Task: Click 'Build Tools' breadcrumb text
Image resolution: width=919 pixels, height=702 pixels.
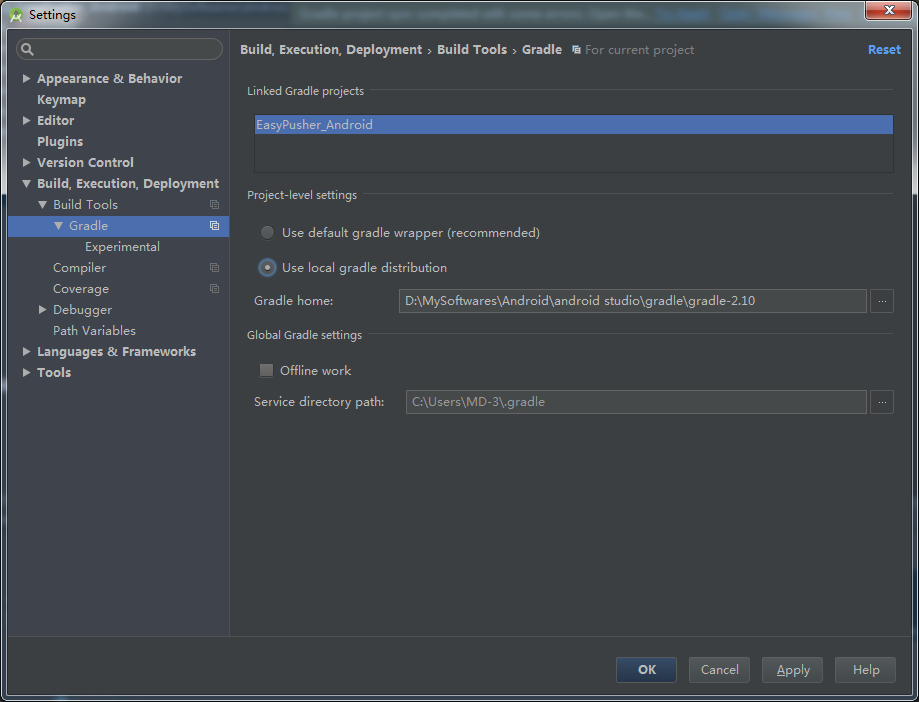Action: pos(472,50)
